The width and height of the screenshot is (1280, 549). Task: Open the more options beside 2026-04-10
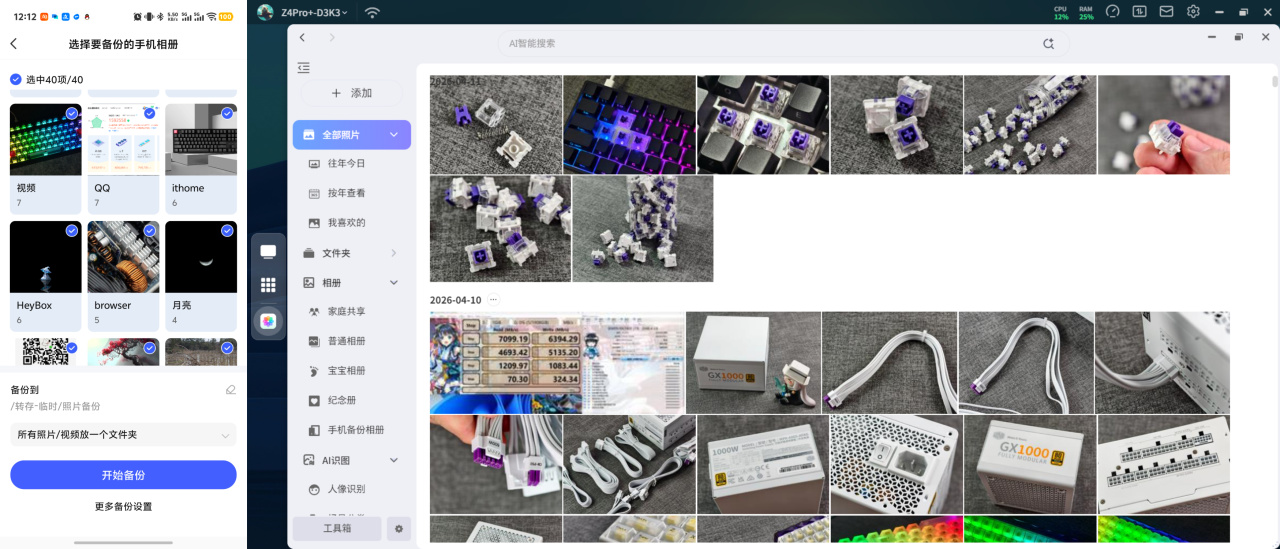tap(493, 300)
